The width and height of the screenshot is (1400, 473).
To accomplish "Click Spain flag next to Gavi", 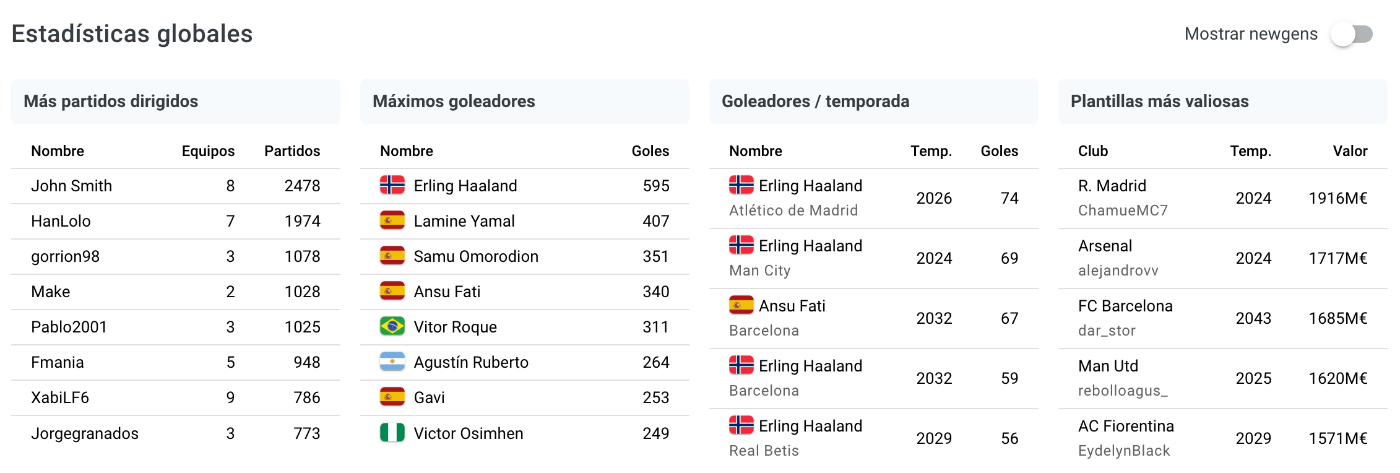I will click(x=392, y=397).
